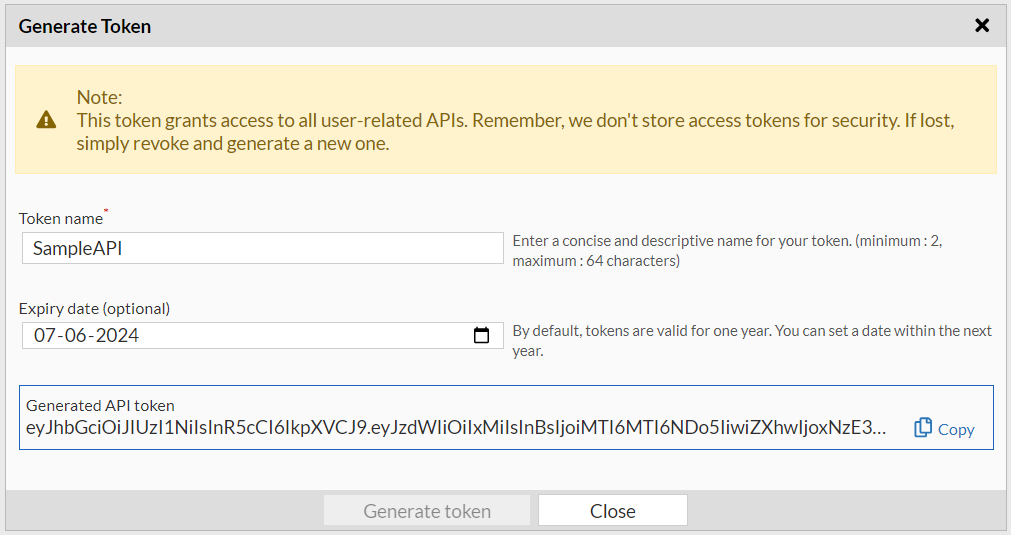Select the month segment of expiry date
The height and width of the screenshot is (535, 1011).
click(x=77, y=336)
